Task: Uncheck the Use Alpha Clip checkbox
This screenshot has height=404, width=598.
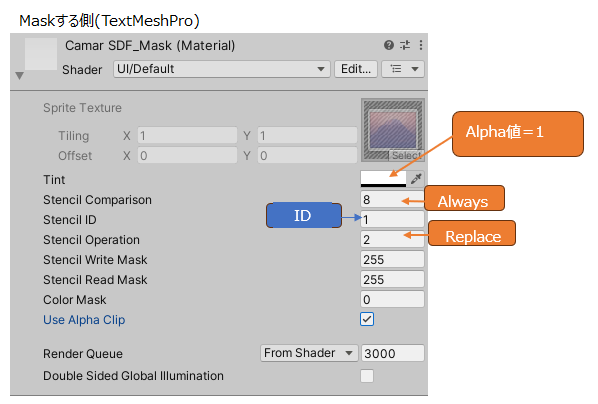Action: (367, 319)
